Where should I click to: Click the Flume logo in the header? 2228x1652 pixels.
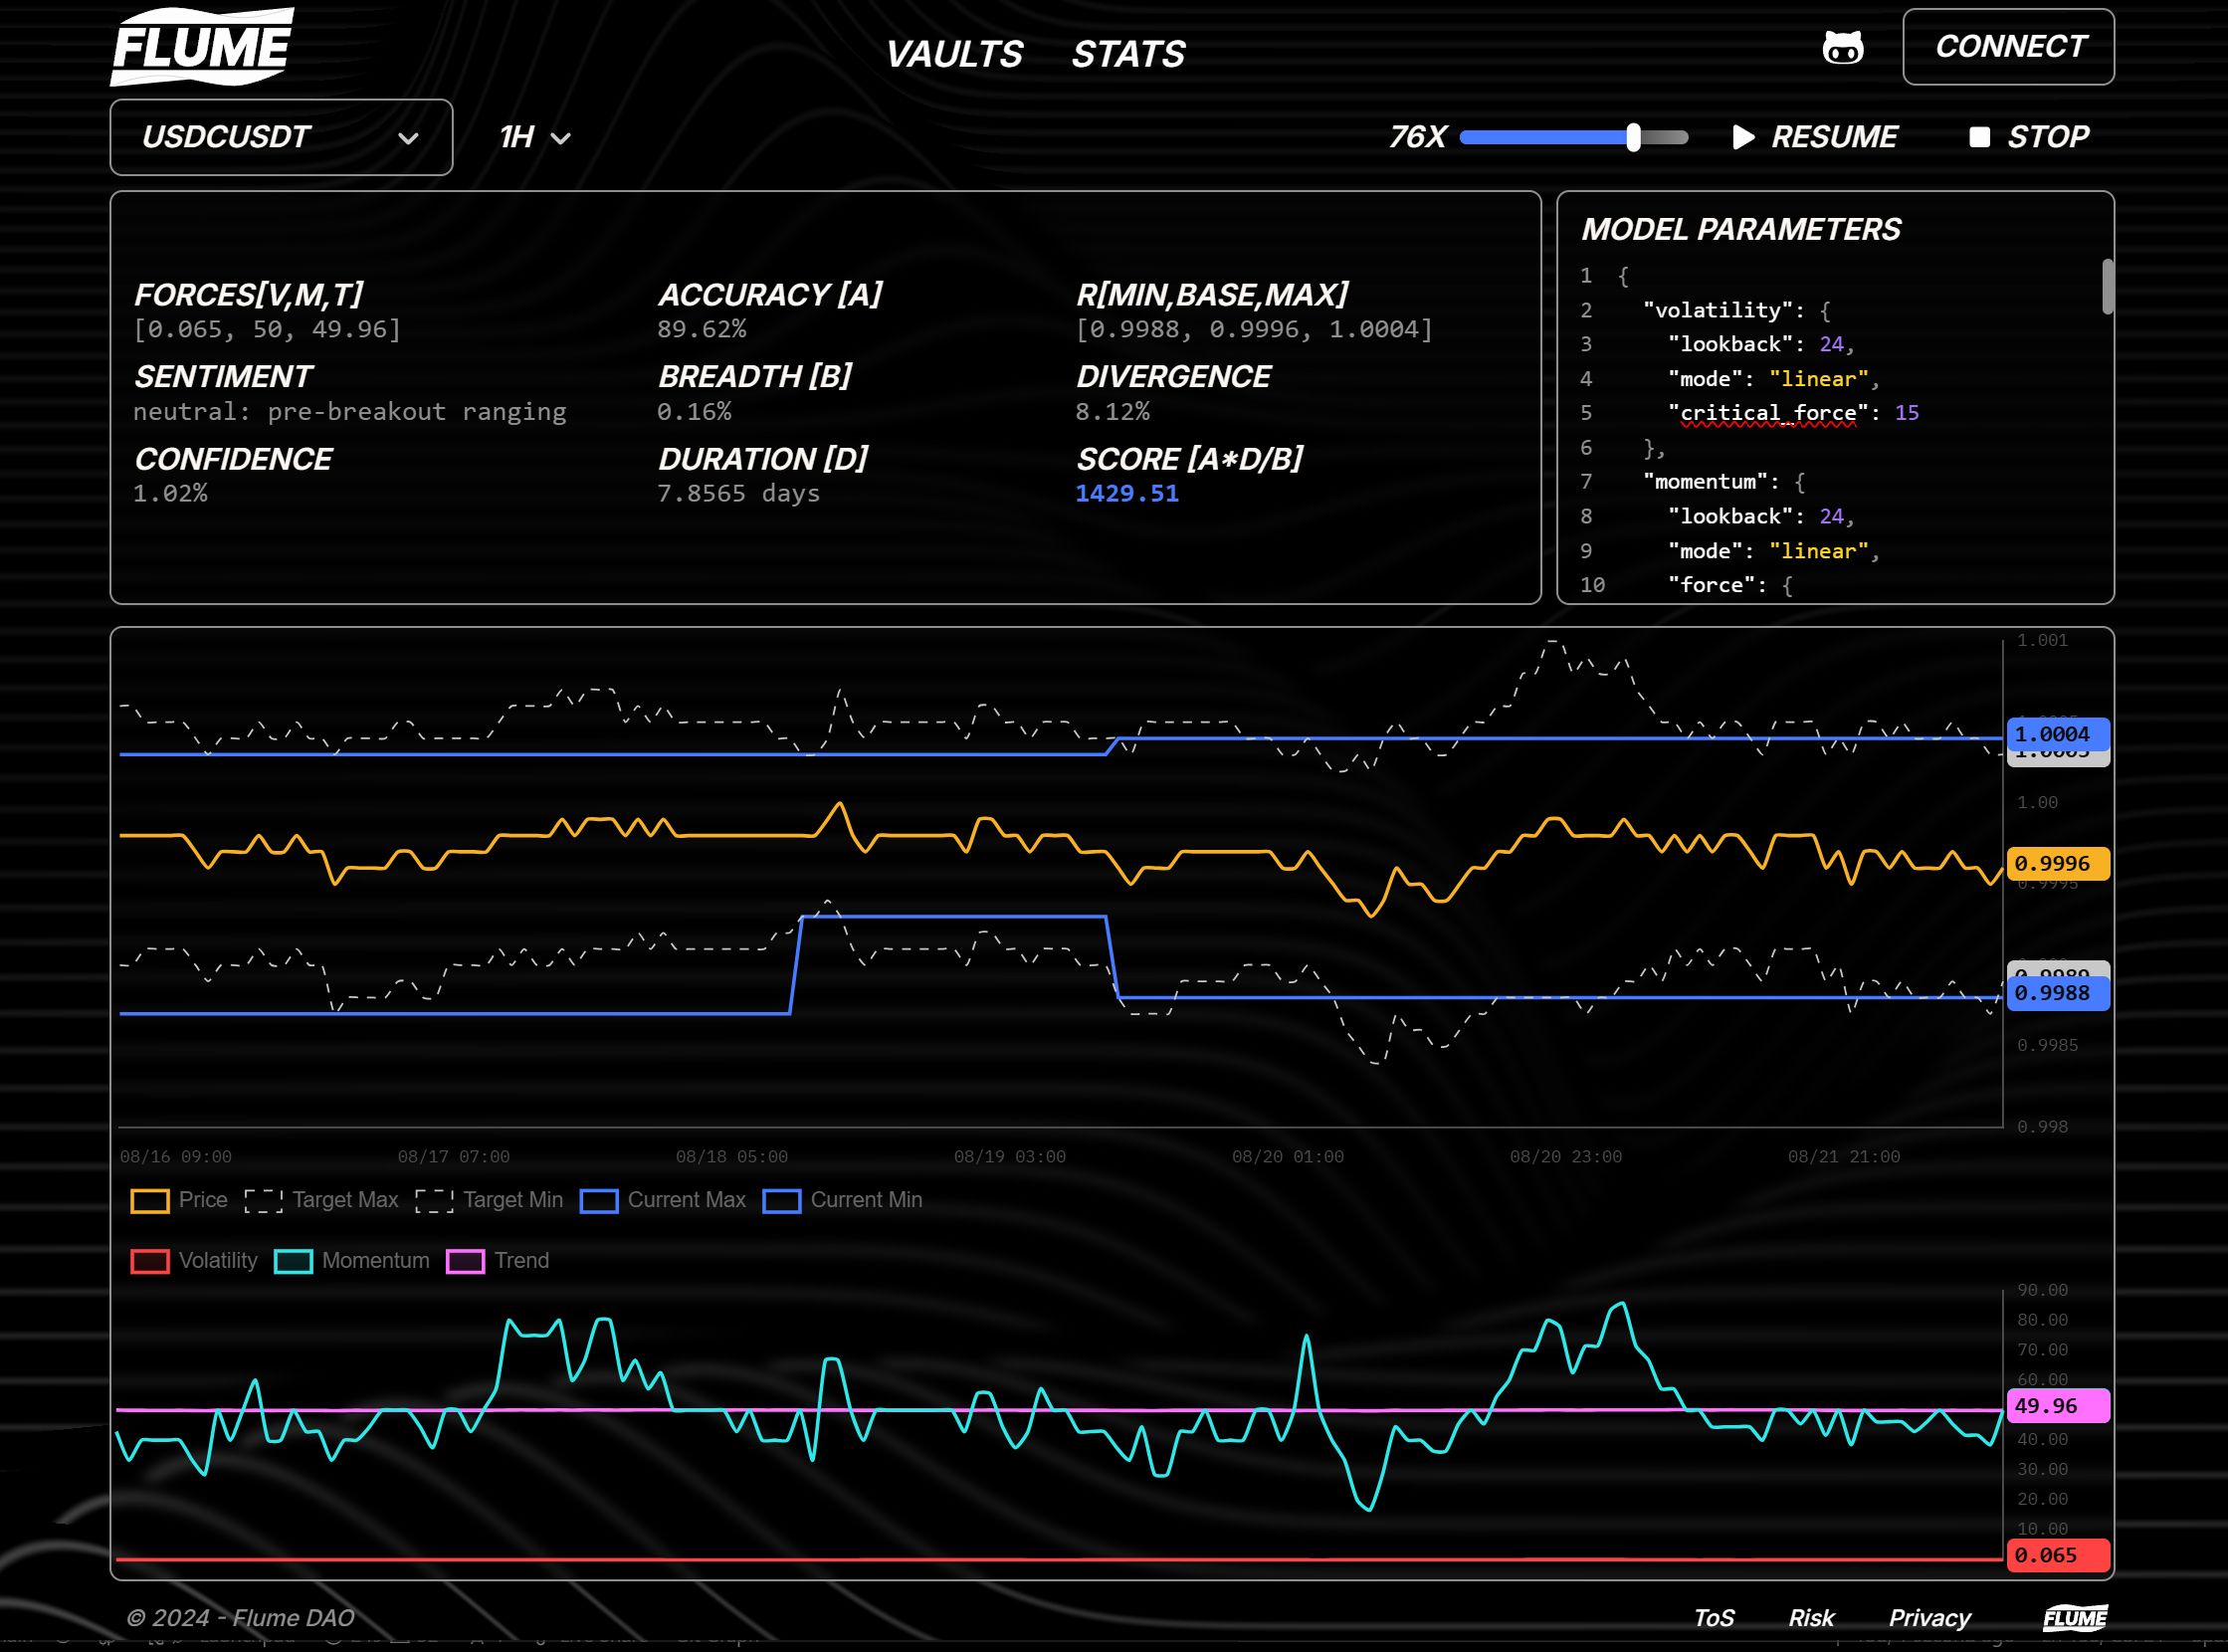[x=201, y=46]
